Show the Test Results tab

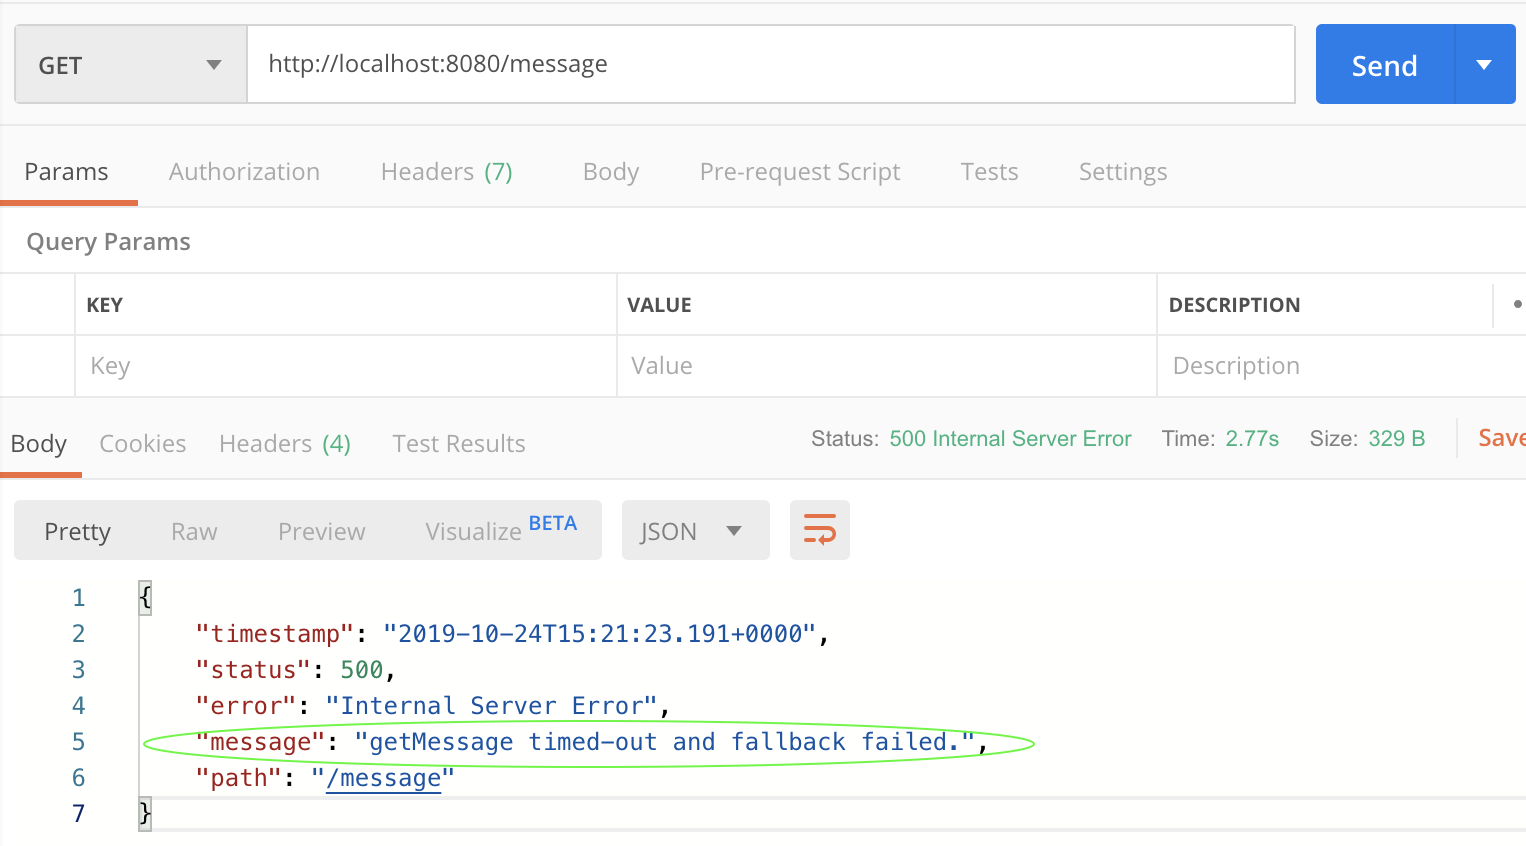458,444
